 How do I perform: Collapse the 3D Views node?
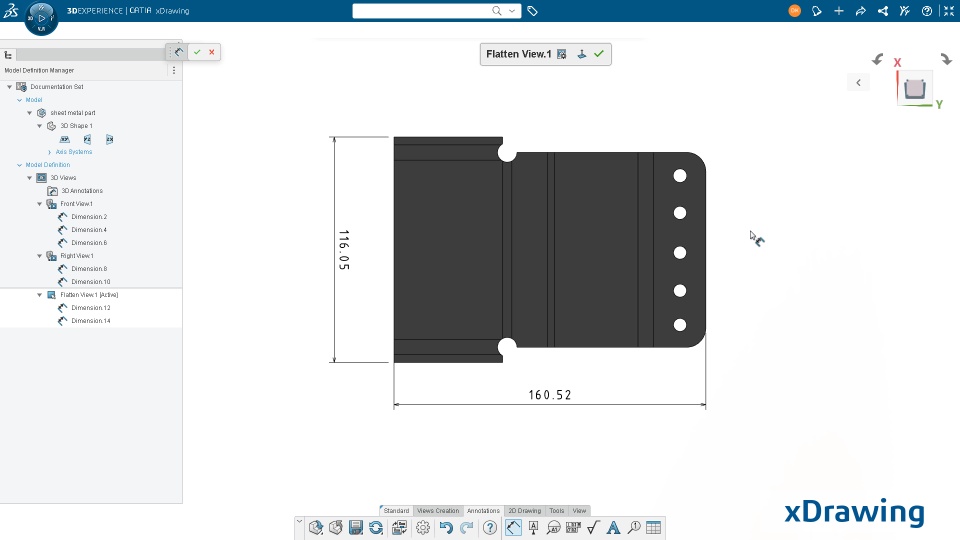coord(29,178)
